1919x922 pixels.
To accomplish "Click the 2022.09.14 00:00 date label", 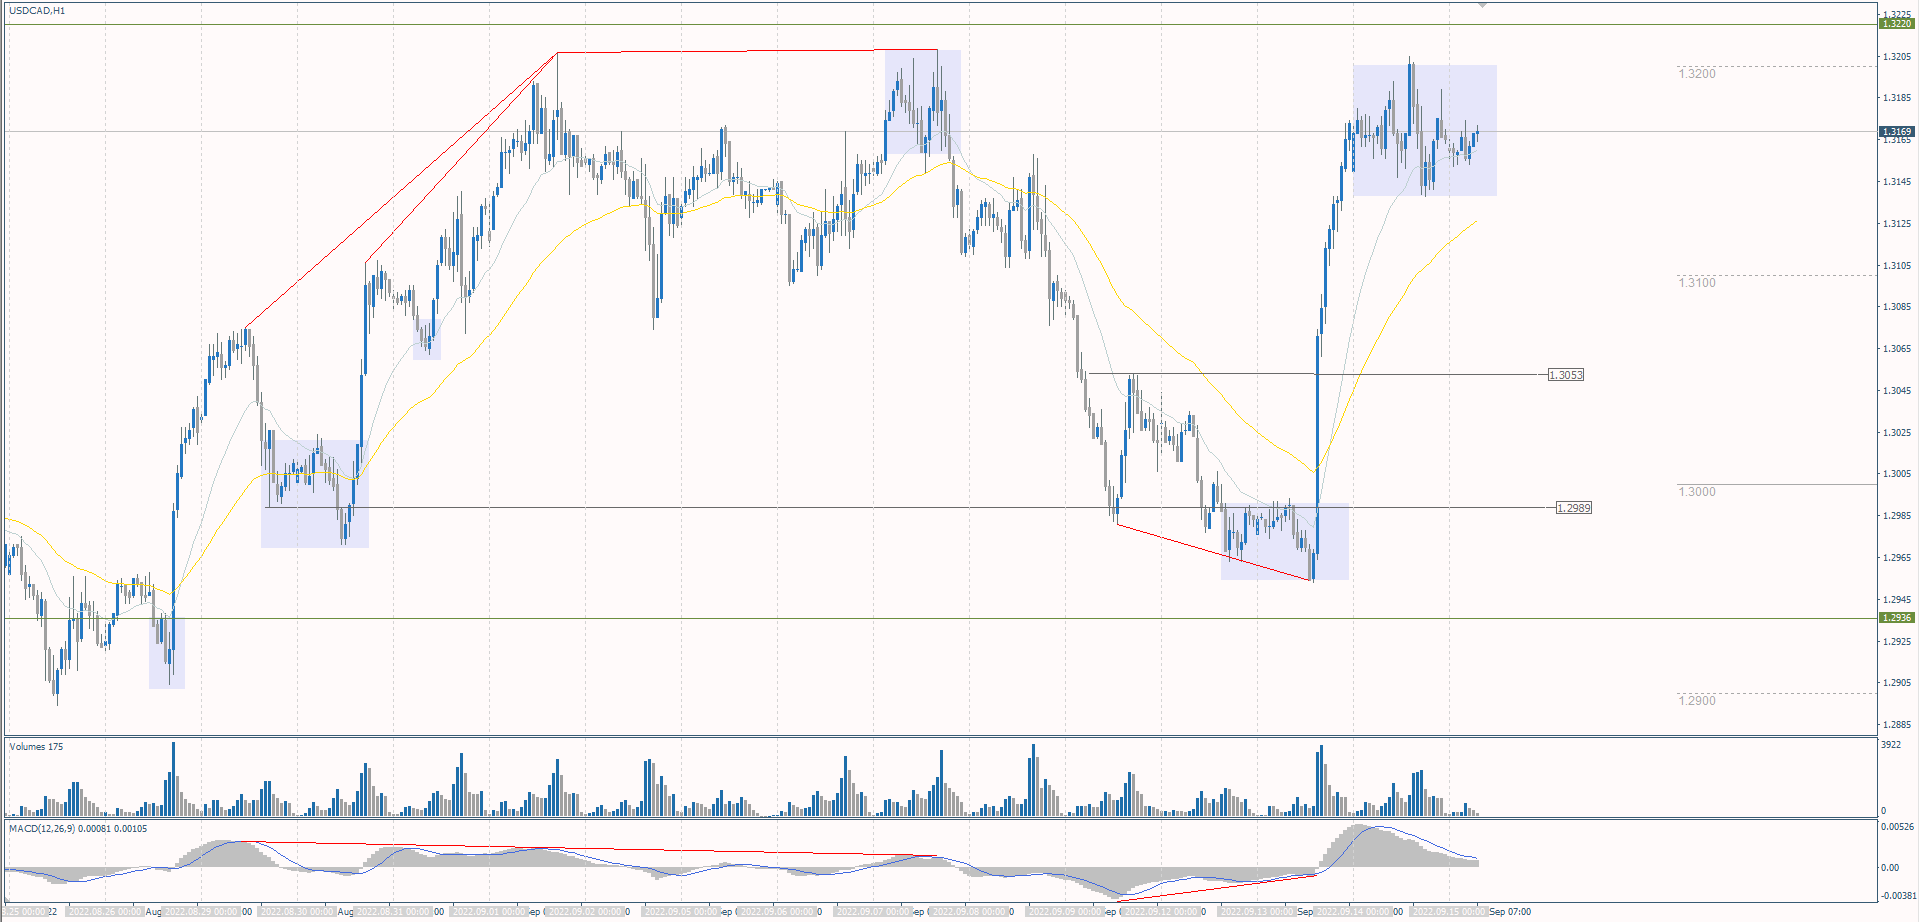I will [x=1354, y=912].
